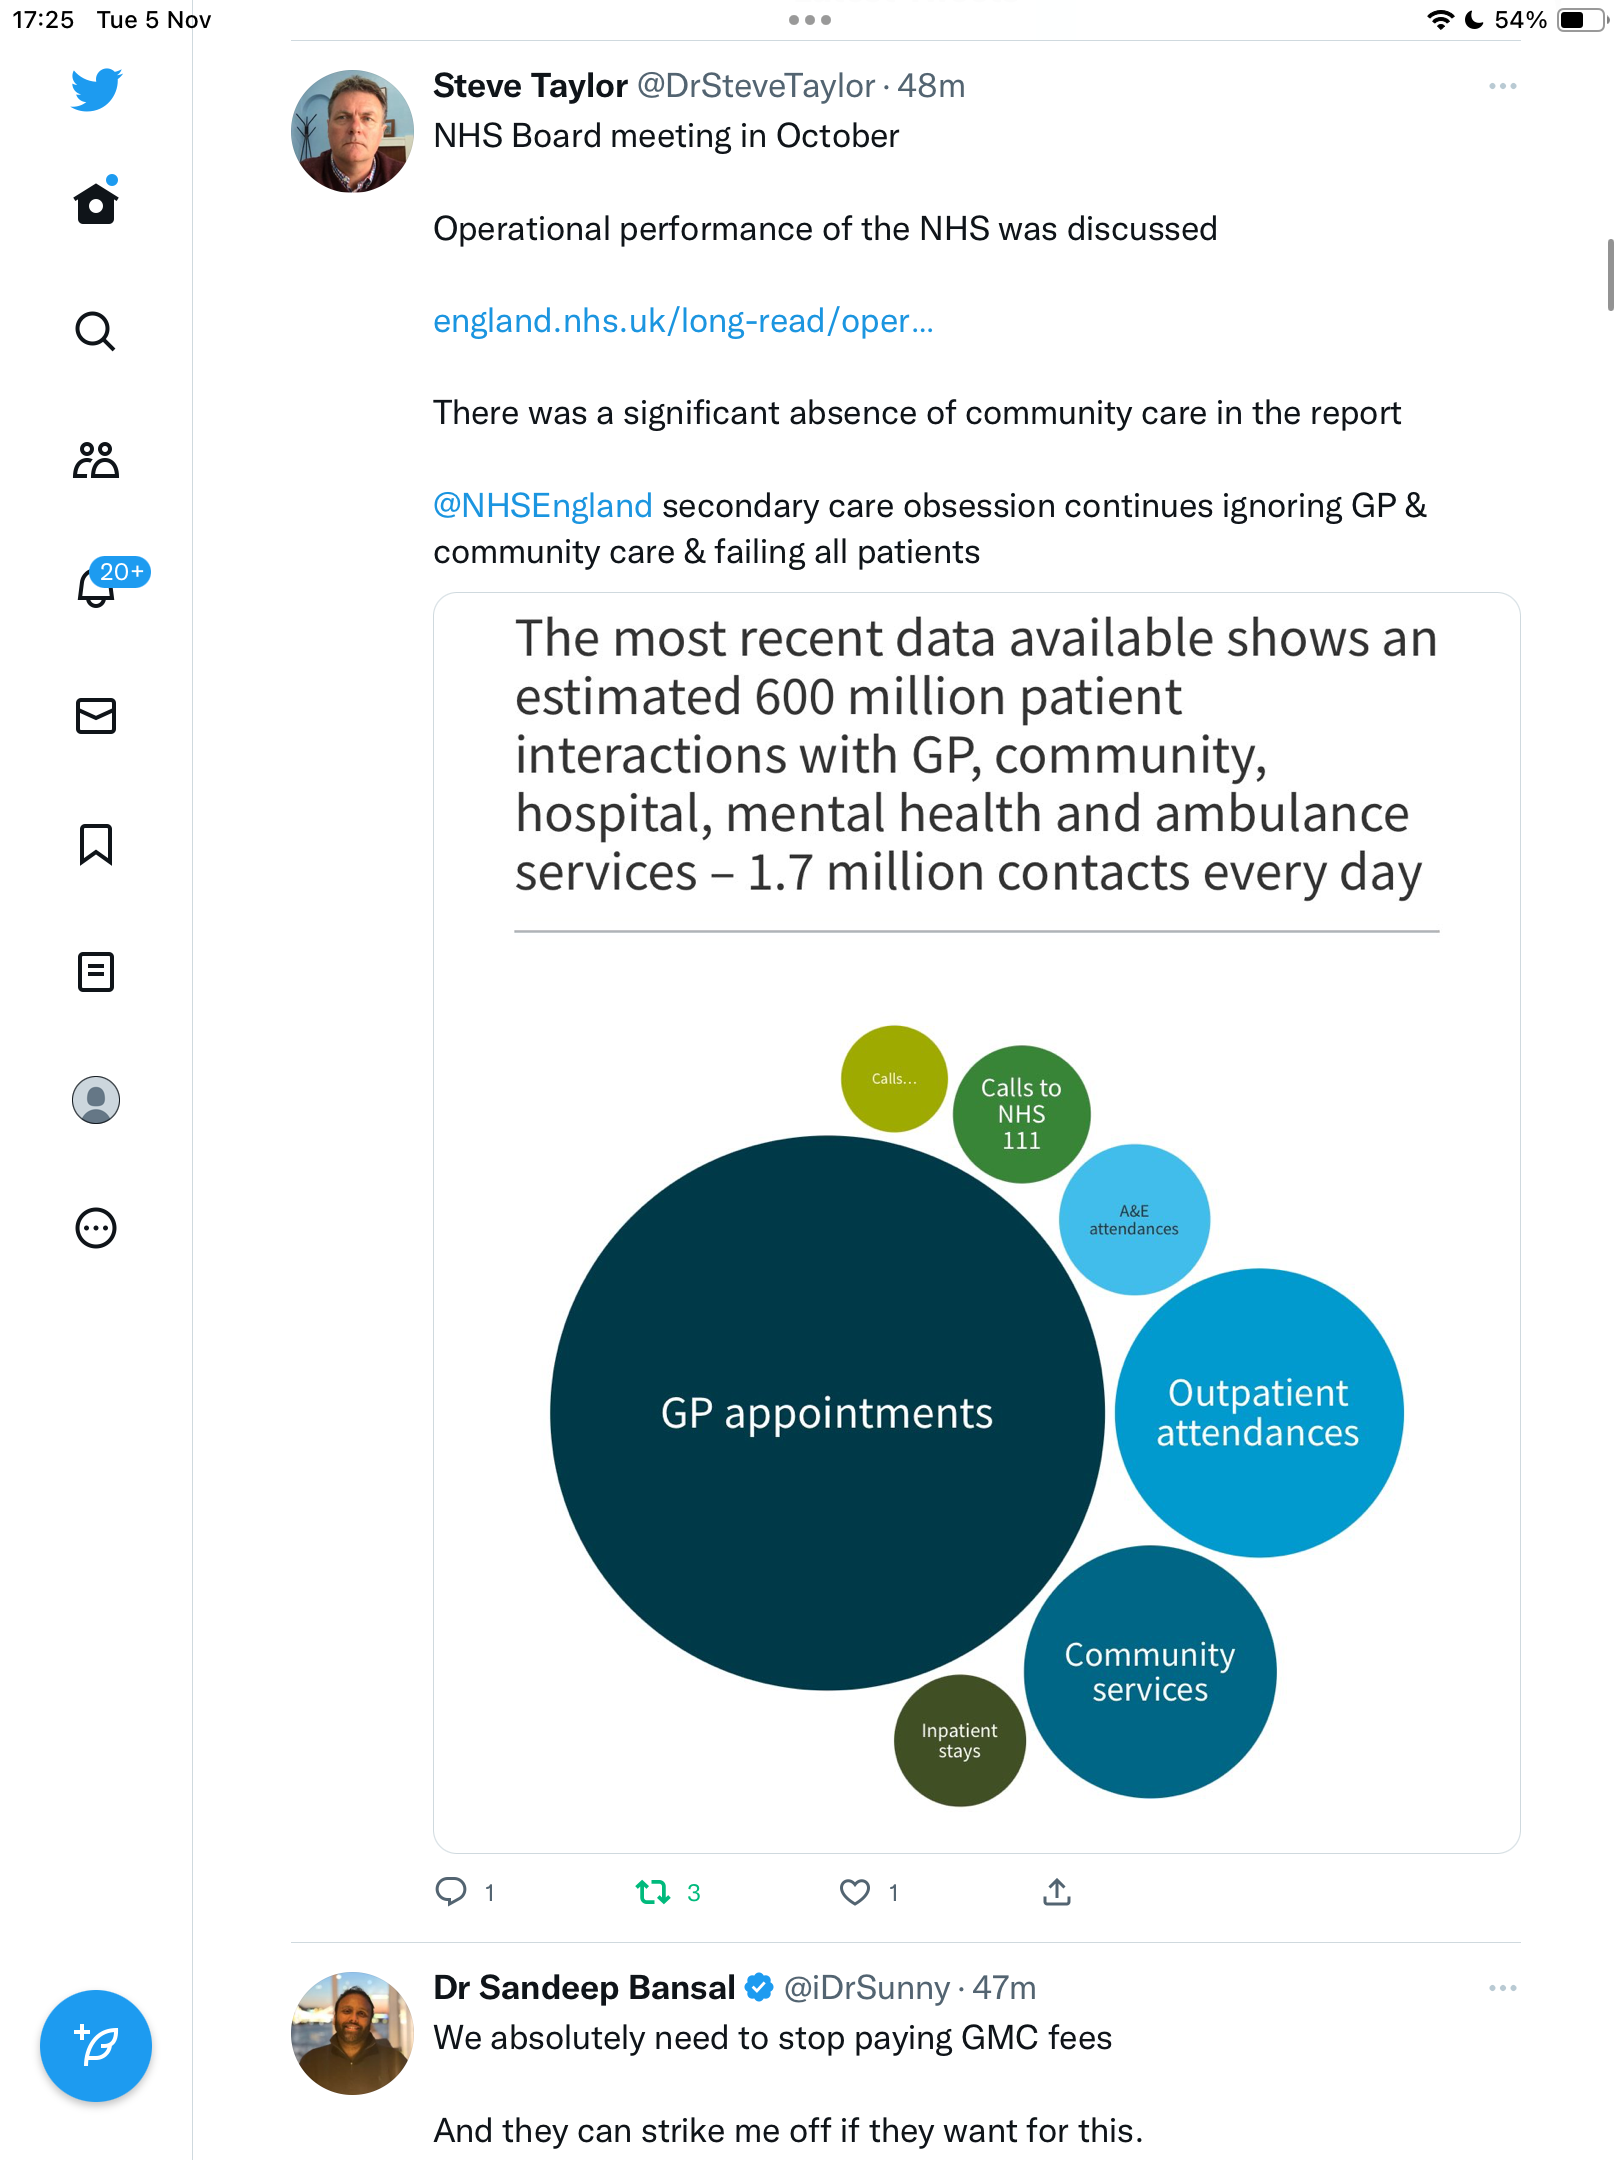This screenshot has width=1620, height=2160.
Task: Reply to Steve Taylor's tweet
Action: [x=451, y=1892]
